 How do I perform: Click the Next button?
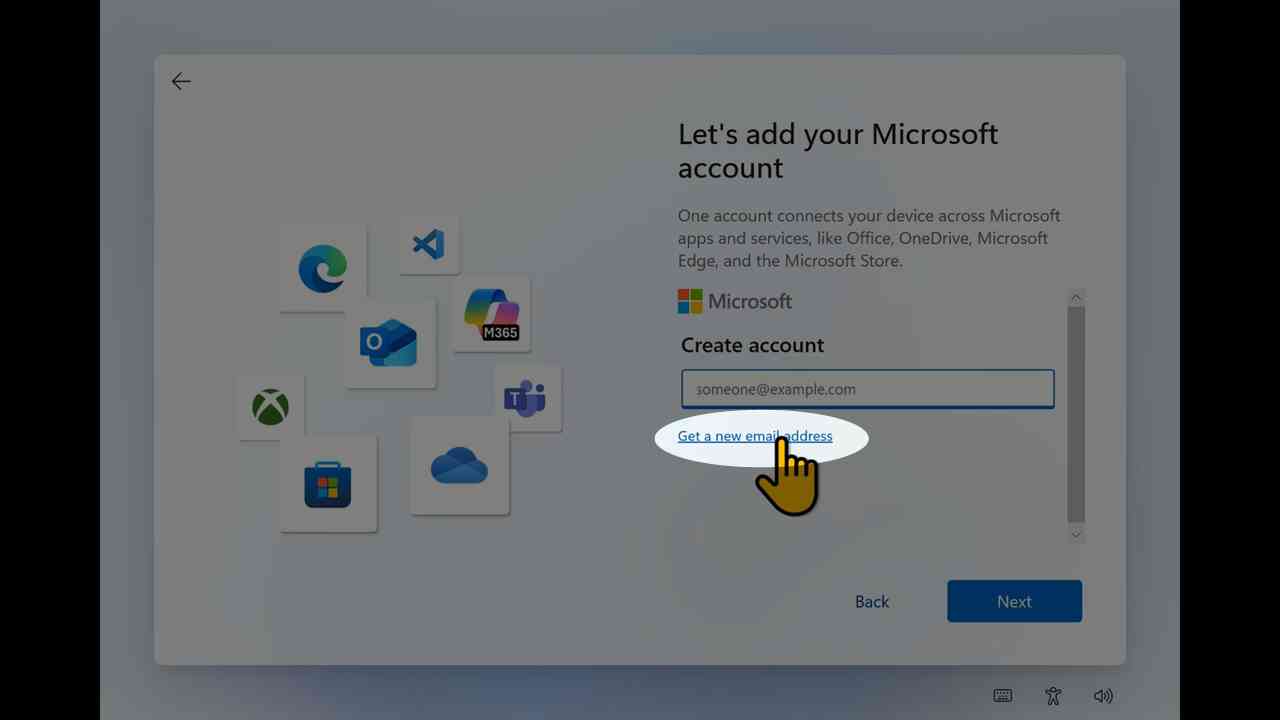(x=1014, y=601)
